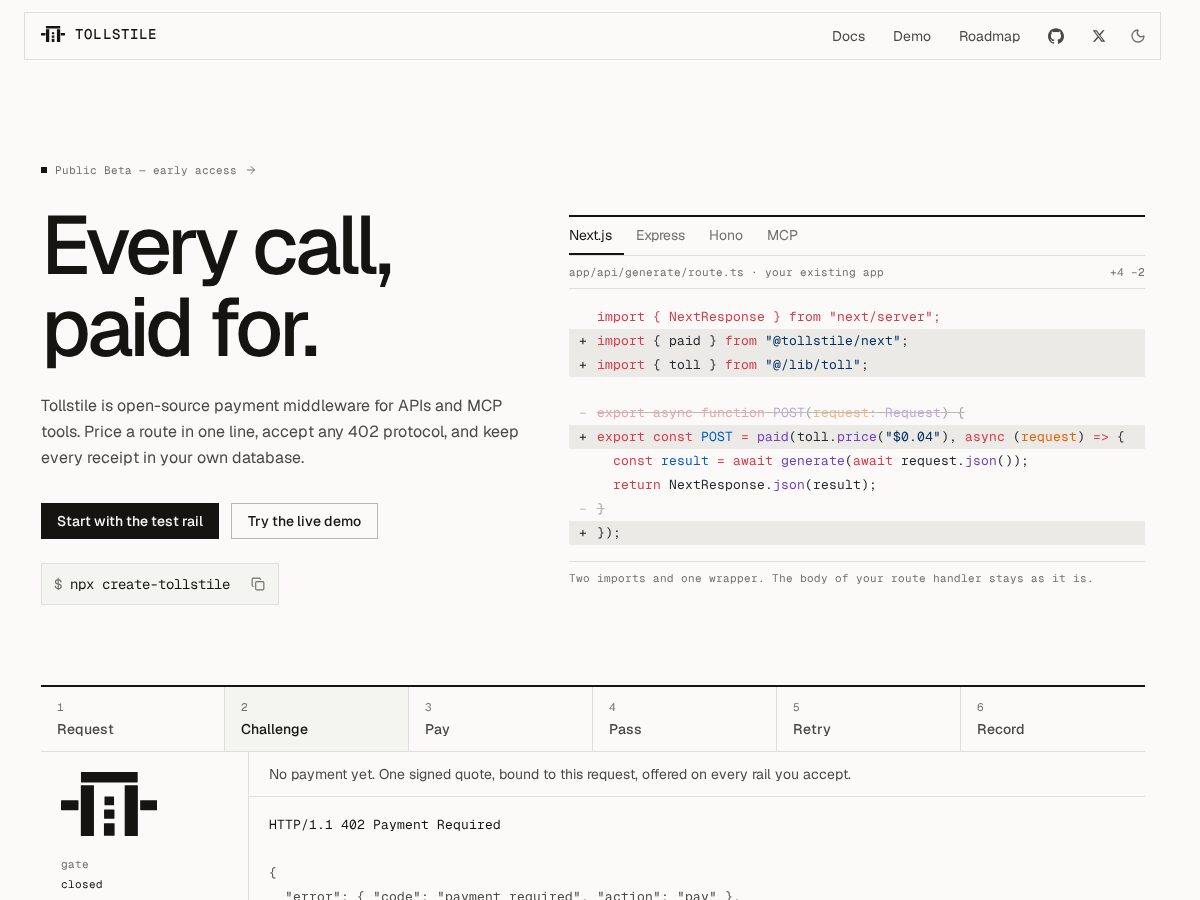Click the HTTP/1.1 402 Payment Required line

point(385,825)
